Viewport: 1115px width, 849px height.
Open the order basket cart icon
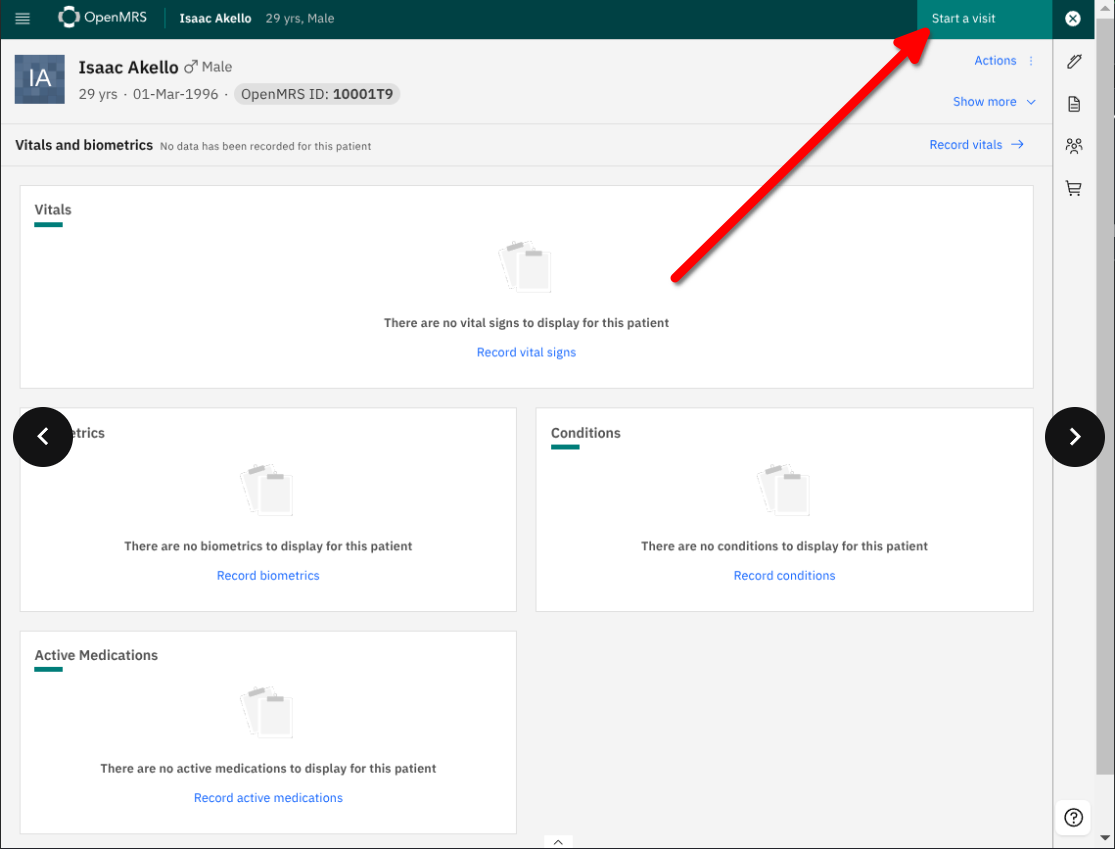(1074, 188)
